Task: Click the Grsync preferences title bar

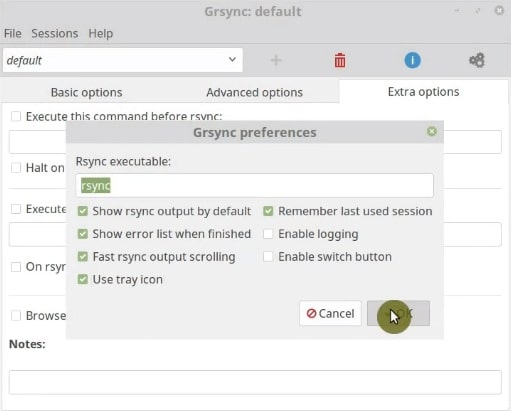Action: point(255,132)
